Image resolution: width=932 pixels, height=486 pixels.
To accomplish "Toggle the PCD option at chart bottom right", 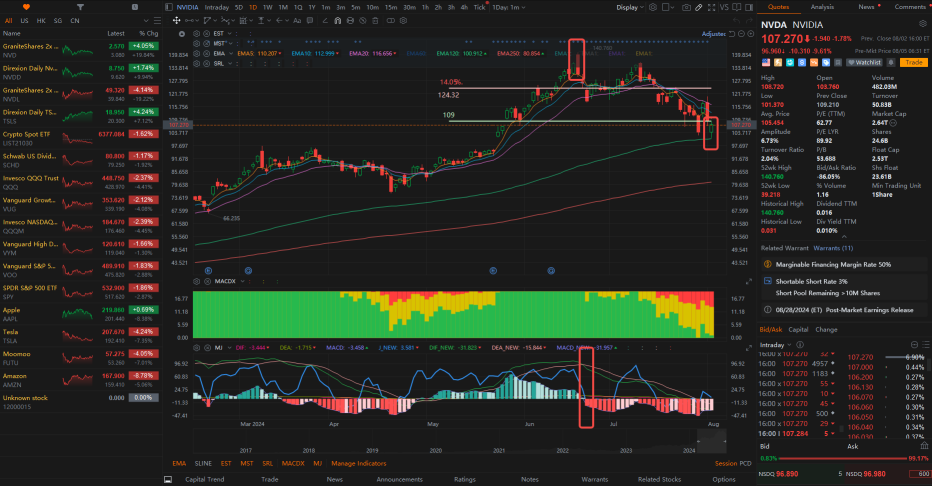I will (745, 463).
